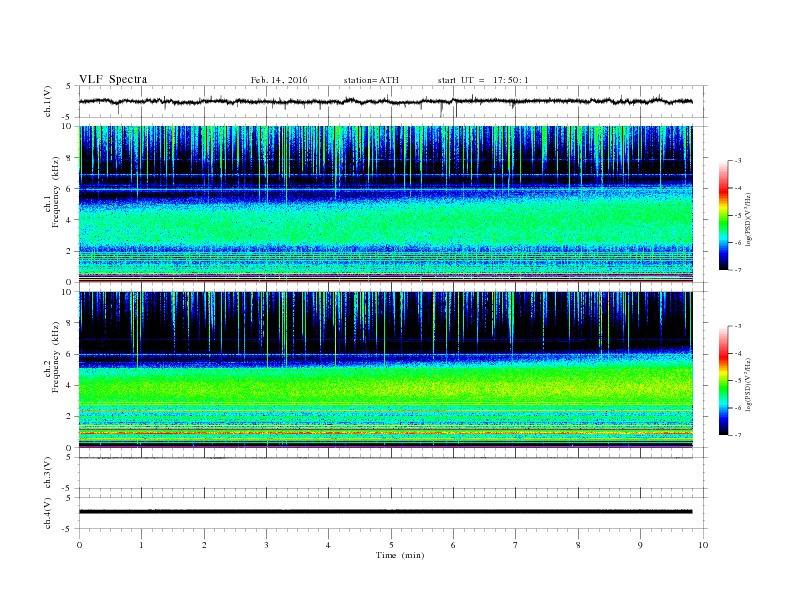Click time axis tick label "5"
Image resolution: width=792 pixels, height=612 pixels.
pyautogui.click(x=391, y=545)
